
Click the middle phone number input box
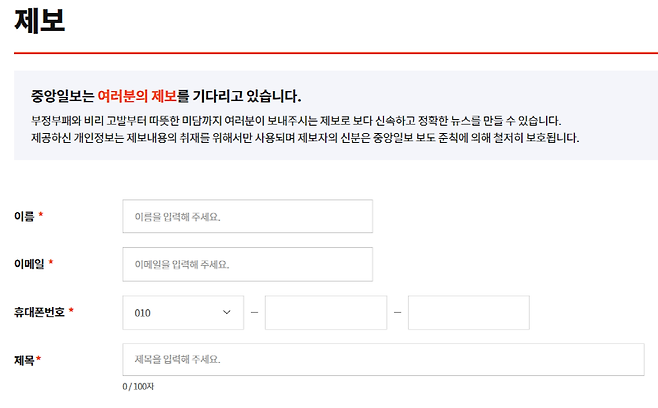coord(326,313)
